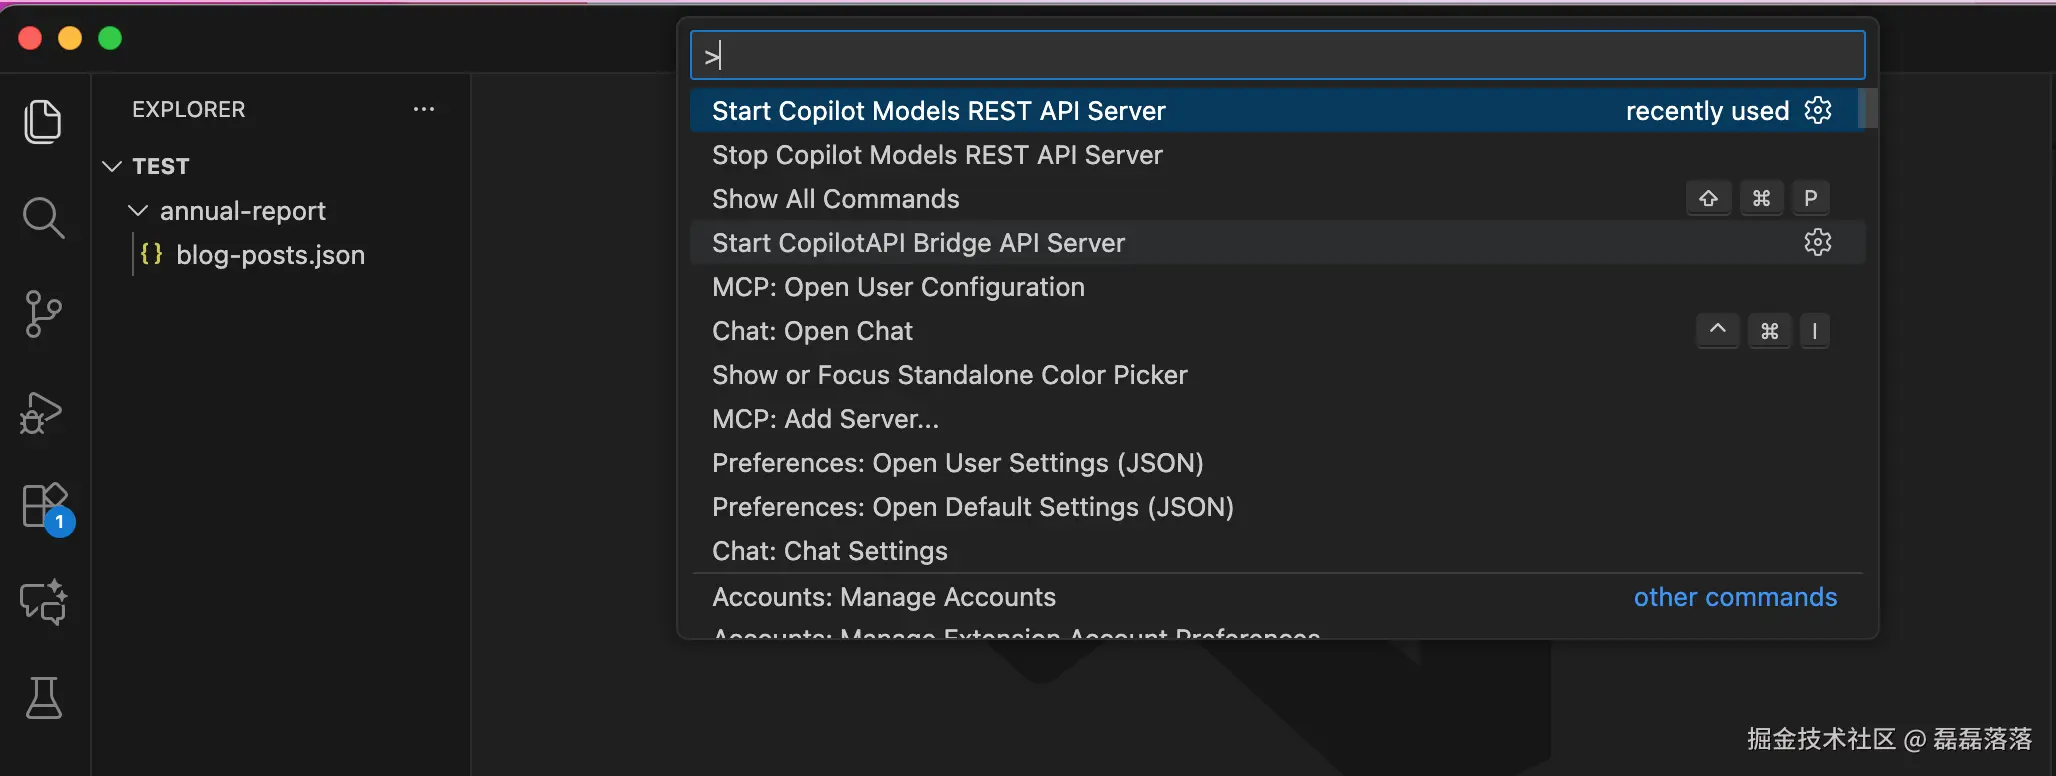2056x776 pixels.
Task: Open the Chat view icon
Action: click(x=43, y=602)
